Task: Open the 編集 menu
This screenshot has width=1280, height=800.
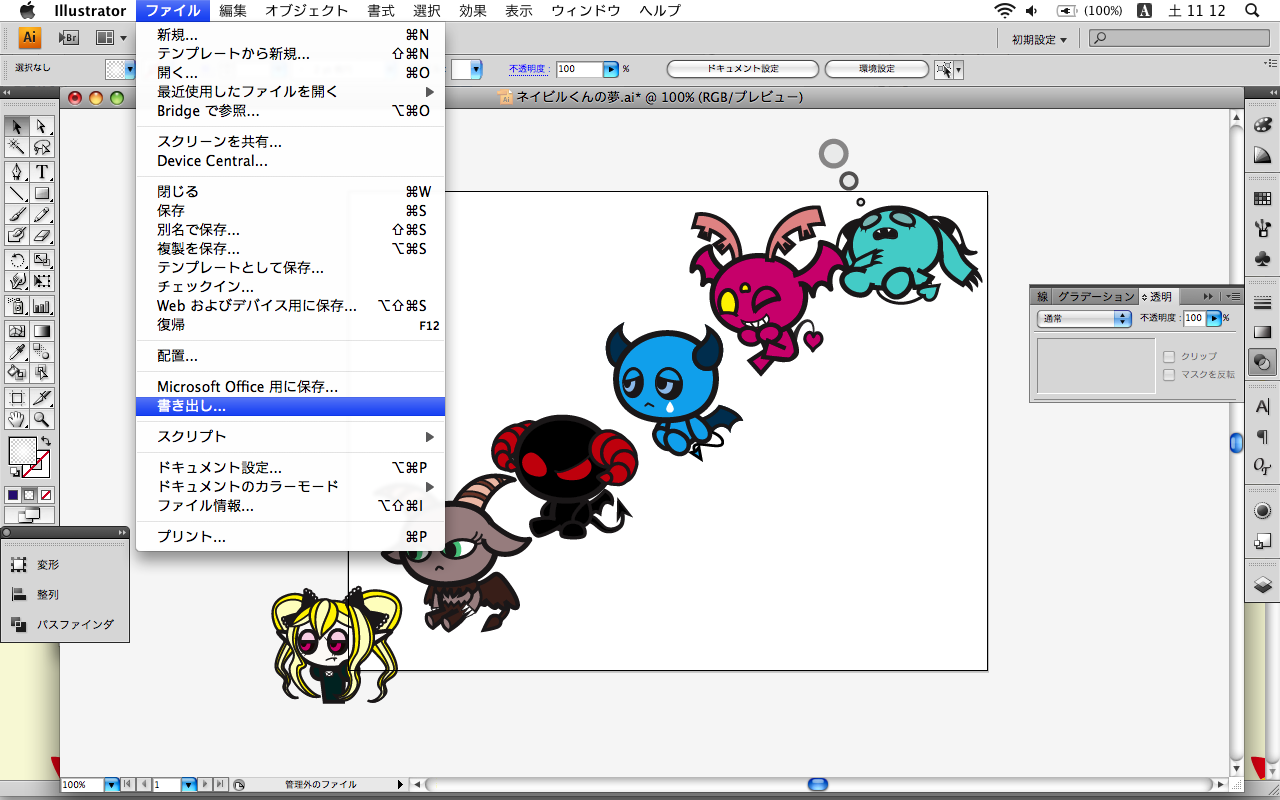Action: coord(233,11)
